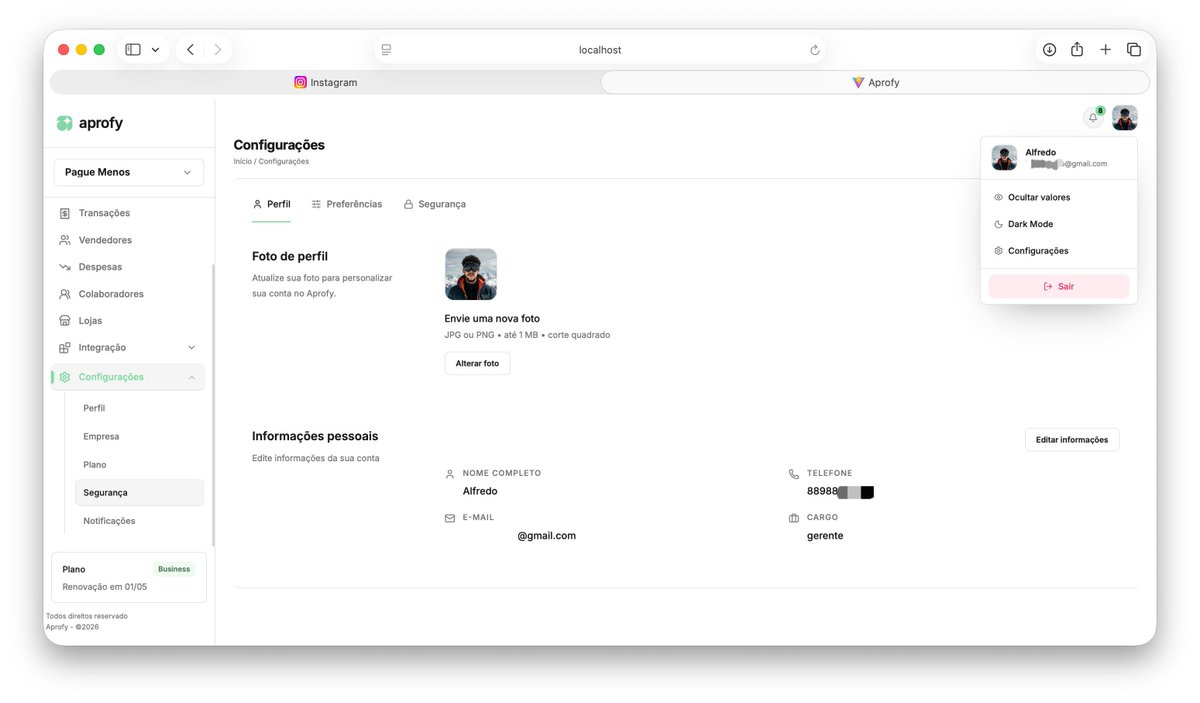
Task: Click the Editar informações button
Action: click(x=1072, y=440)
